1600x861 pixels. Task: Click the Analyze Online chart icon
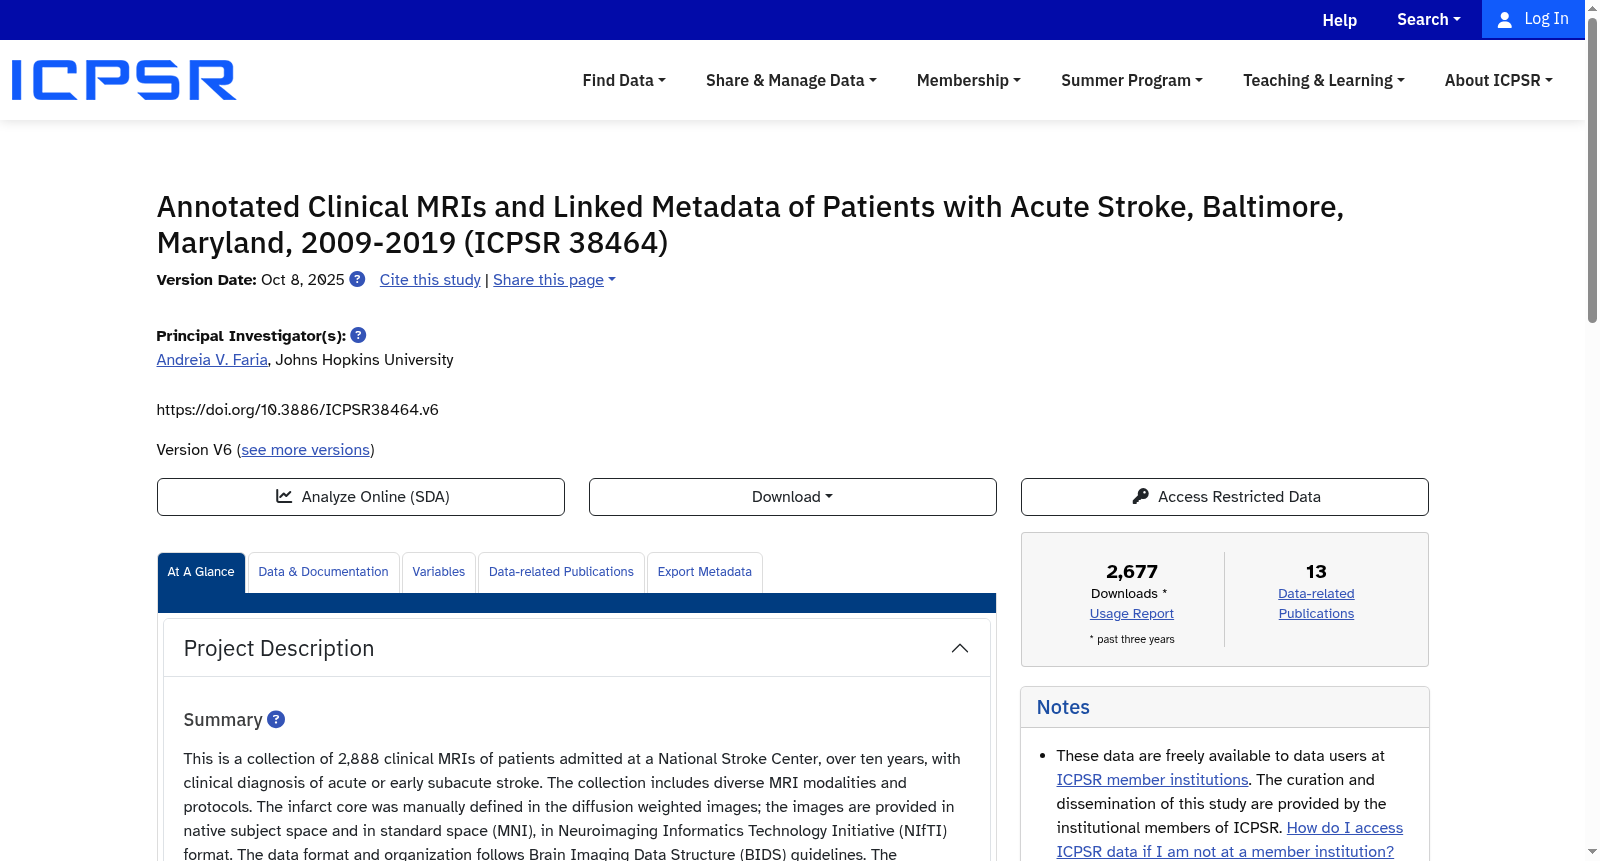click(284, 496)
